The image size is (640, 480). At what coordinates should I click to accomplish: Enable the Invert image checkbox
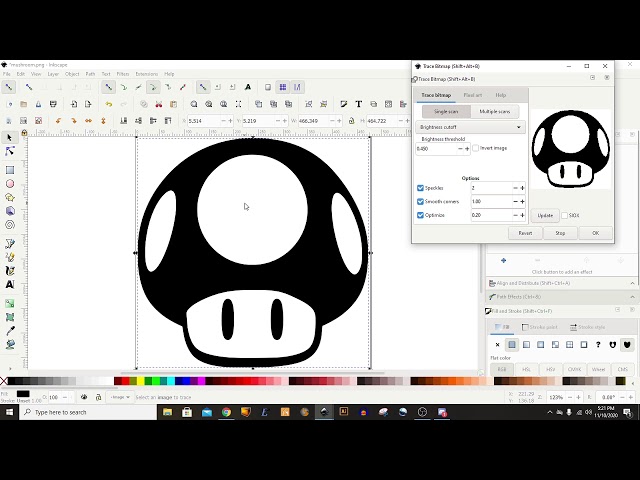click(476, 148)
